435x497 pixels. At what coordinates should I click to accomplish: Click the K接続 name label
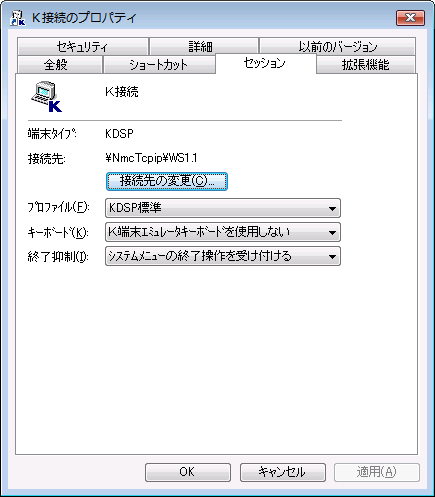pyautogui.click(x=122, y=92)
